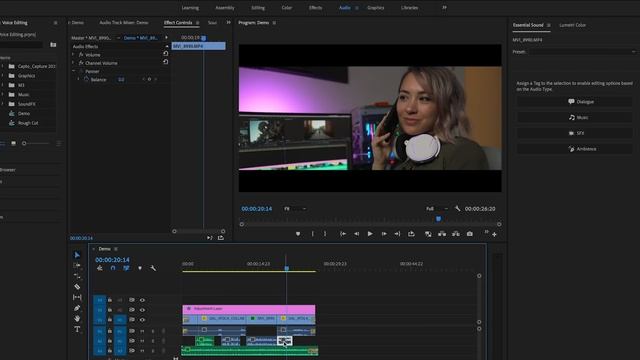Click Go to In point button
This screenshot has height=360, width=640.
click(x=343, y=234)
